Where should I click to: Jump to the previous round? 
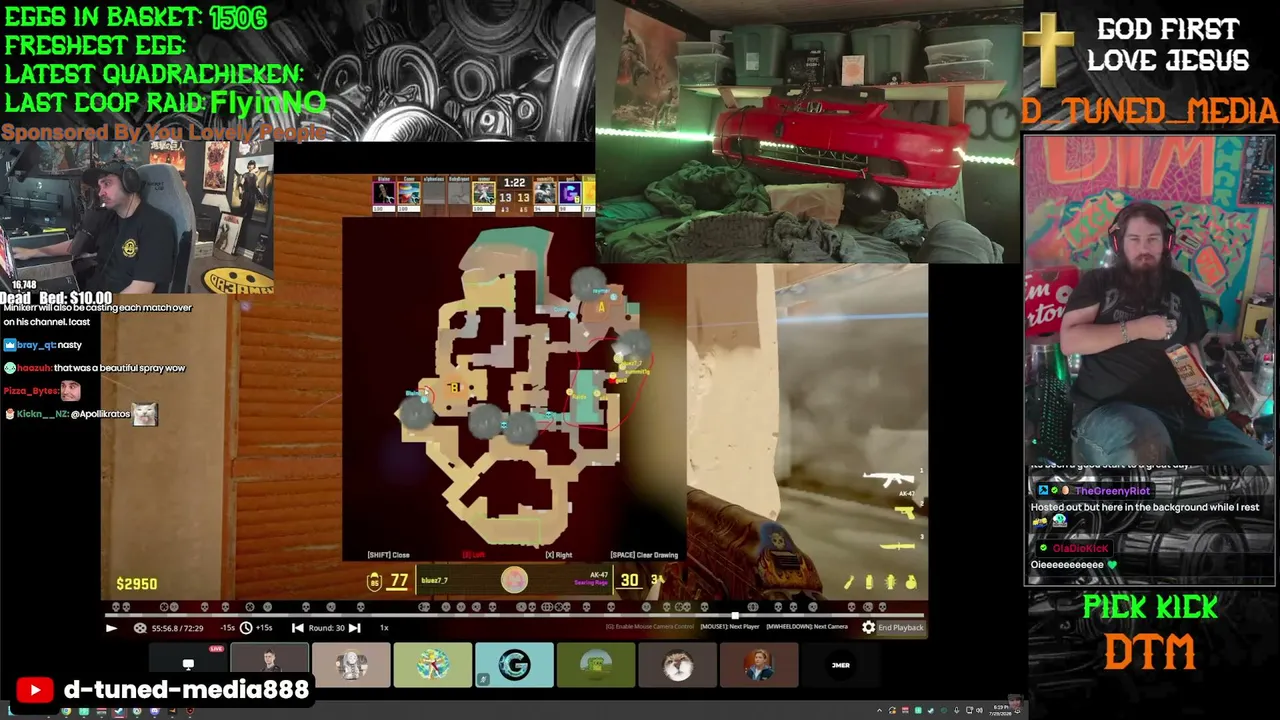[x=297, y=628]
